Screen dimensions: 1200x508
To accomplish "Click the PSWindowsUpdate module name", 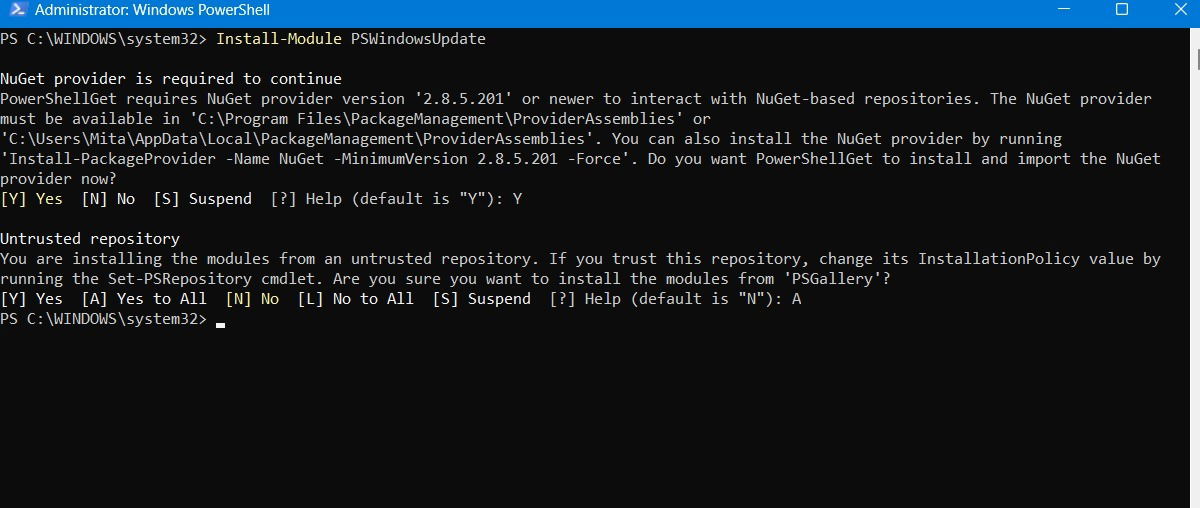I will point(418,39).
